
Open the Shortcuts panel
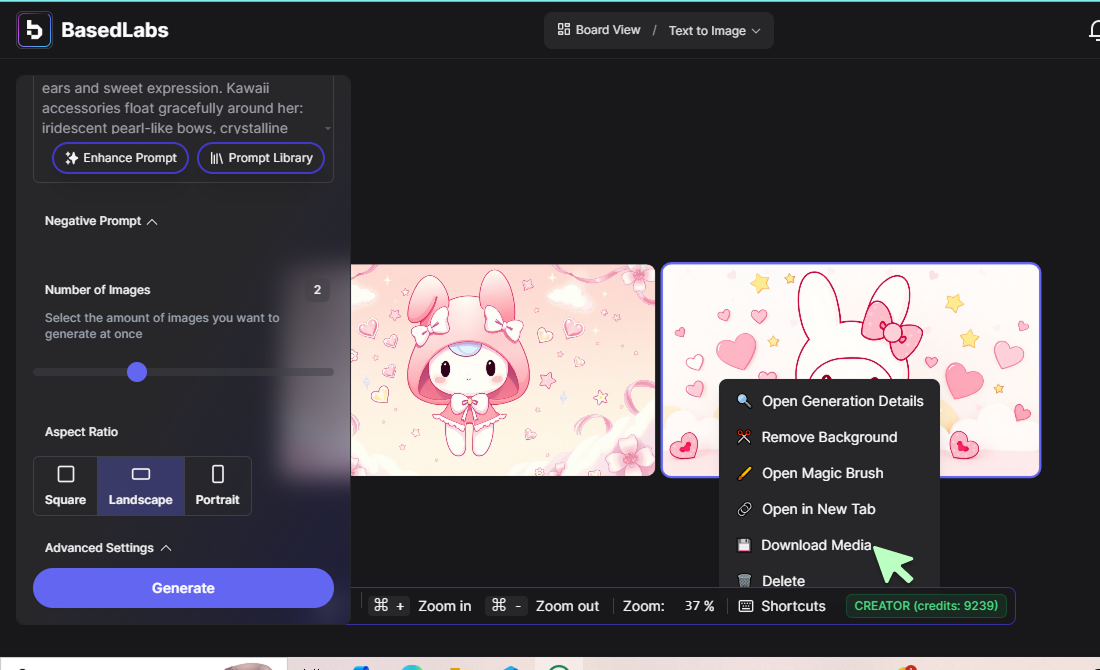point(782,605)
